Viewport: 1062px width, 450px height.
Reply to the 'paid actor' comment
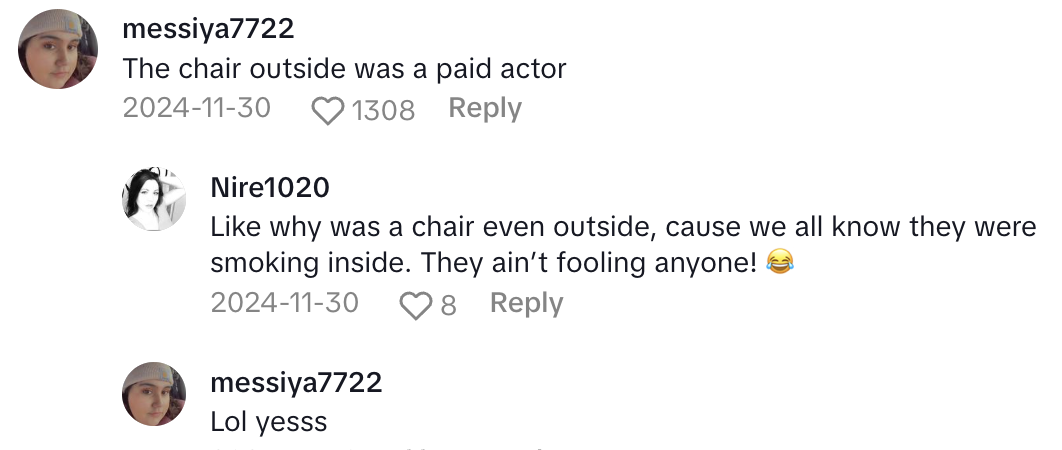[x=484, y=108]
